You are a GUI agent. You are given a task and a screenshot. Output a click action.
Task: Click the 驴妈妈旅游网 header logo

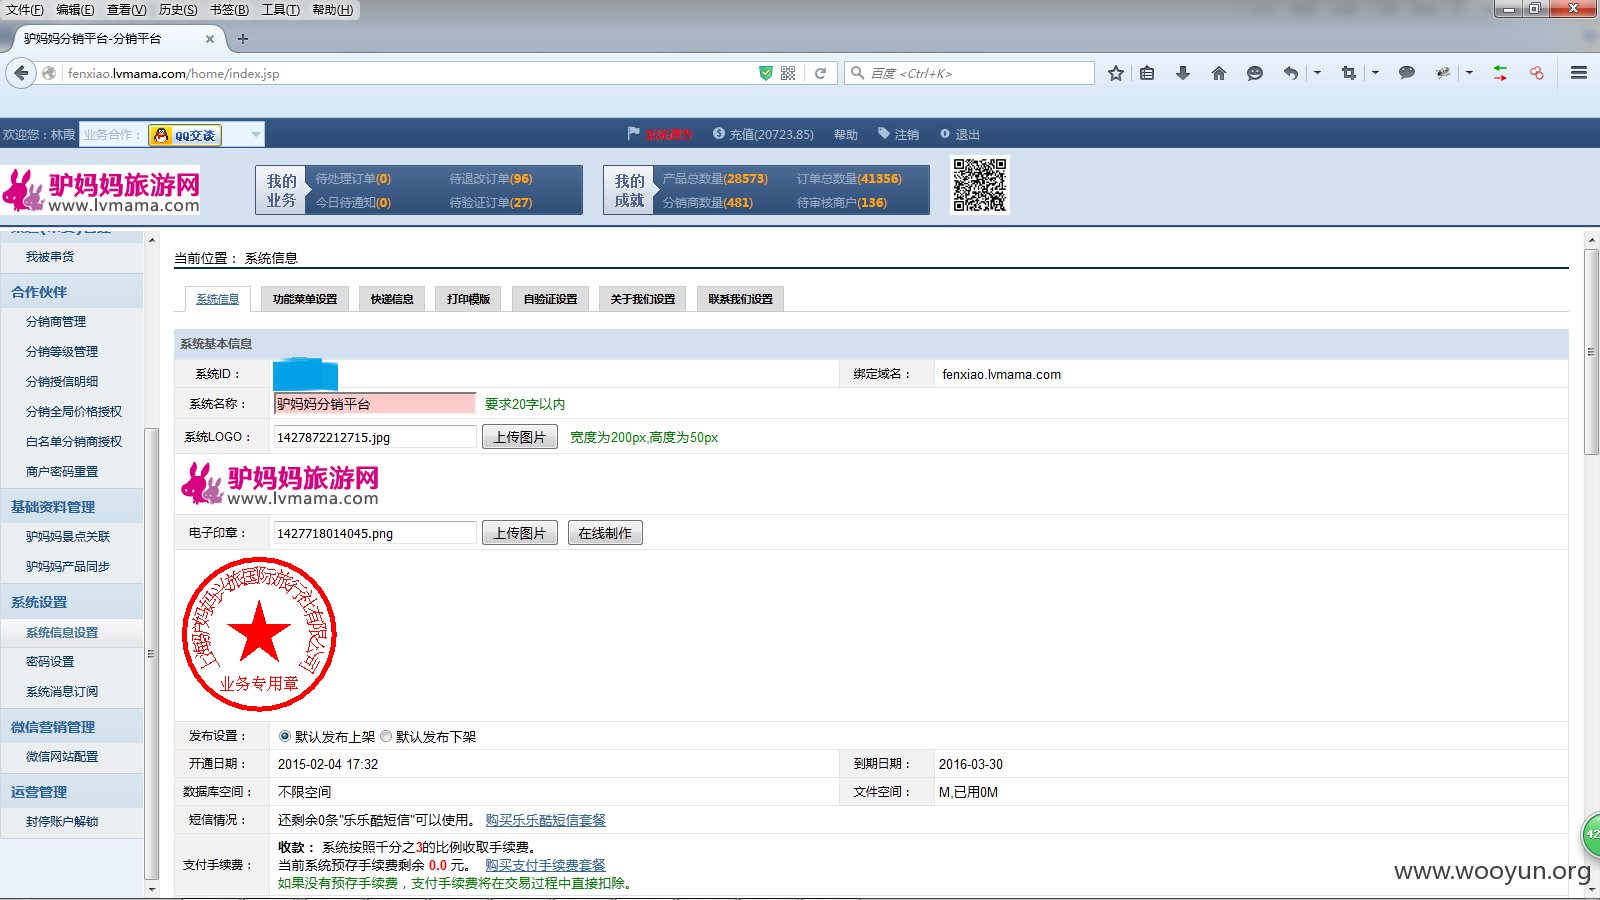[101, 190]
